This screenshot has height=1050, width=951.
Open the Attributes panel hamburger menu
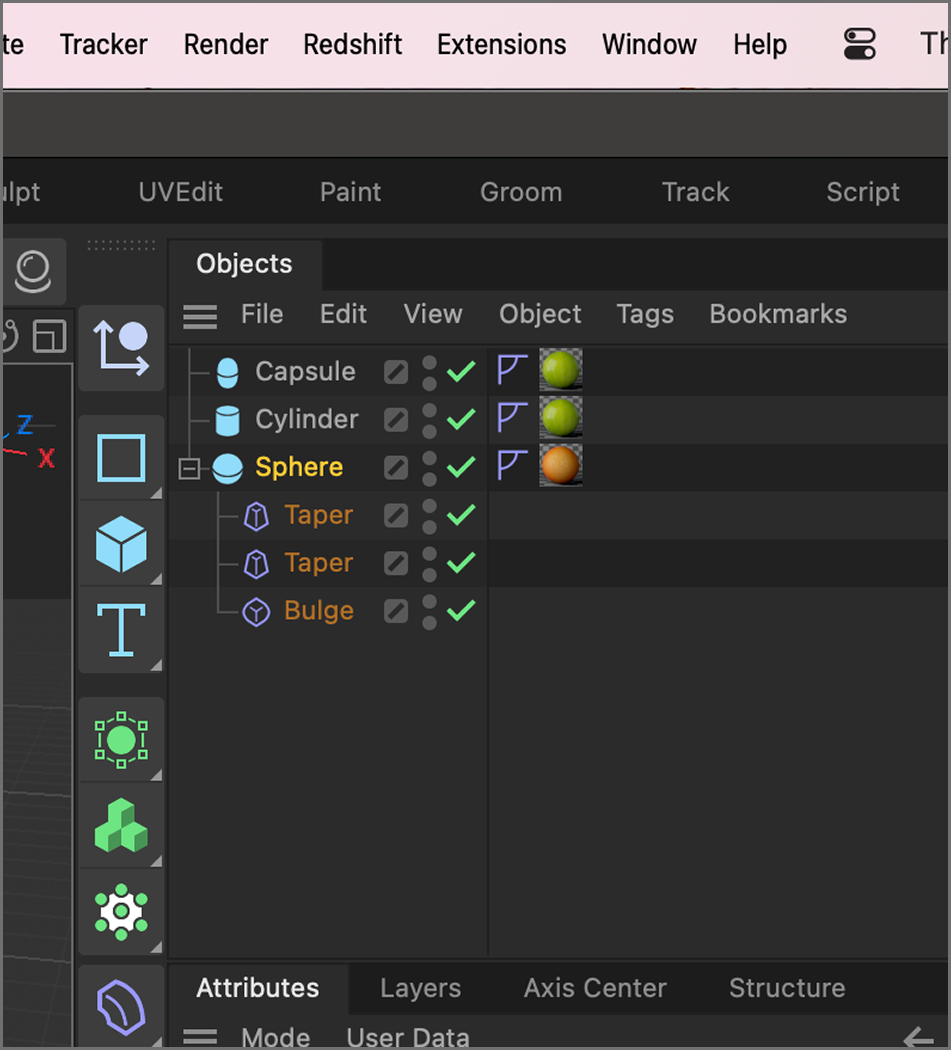tap(200, 1037)
